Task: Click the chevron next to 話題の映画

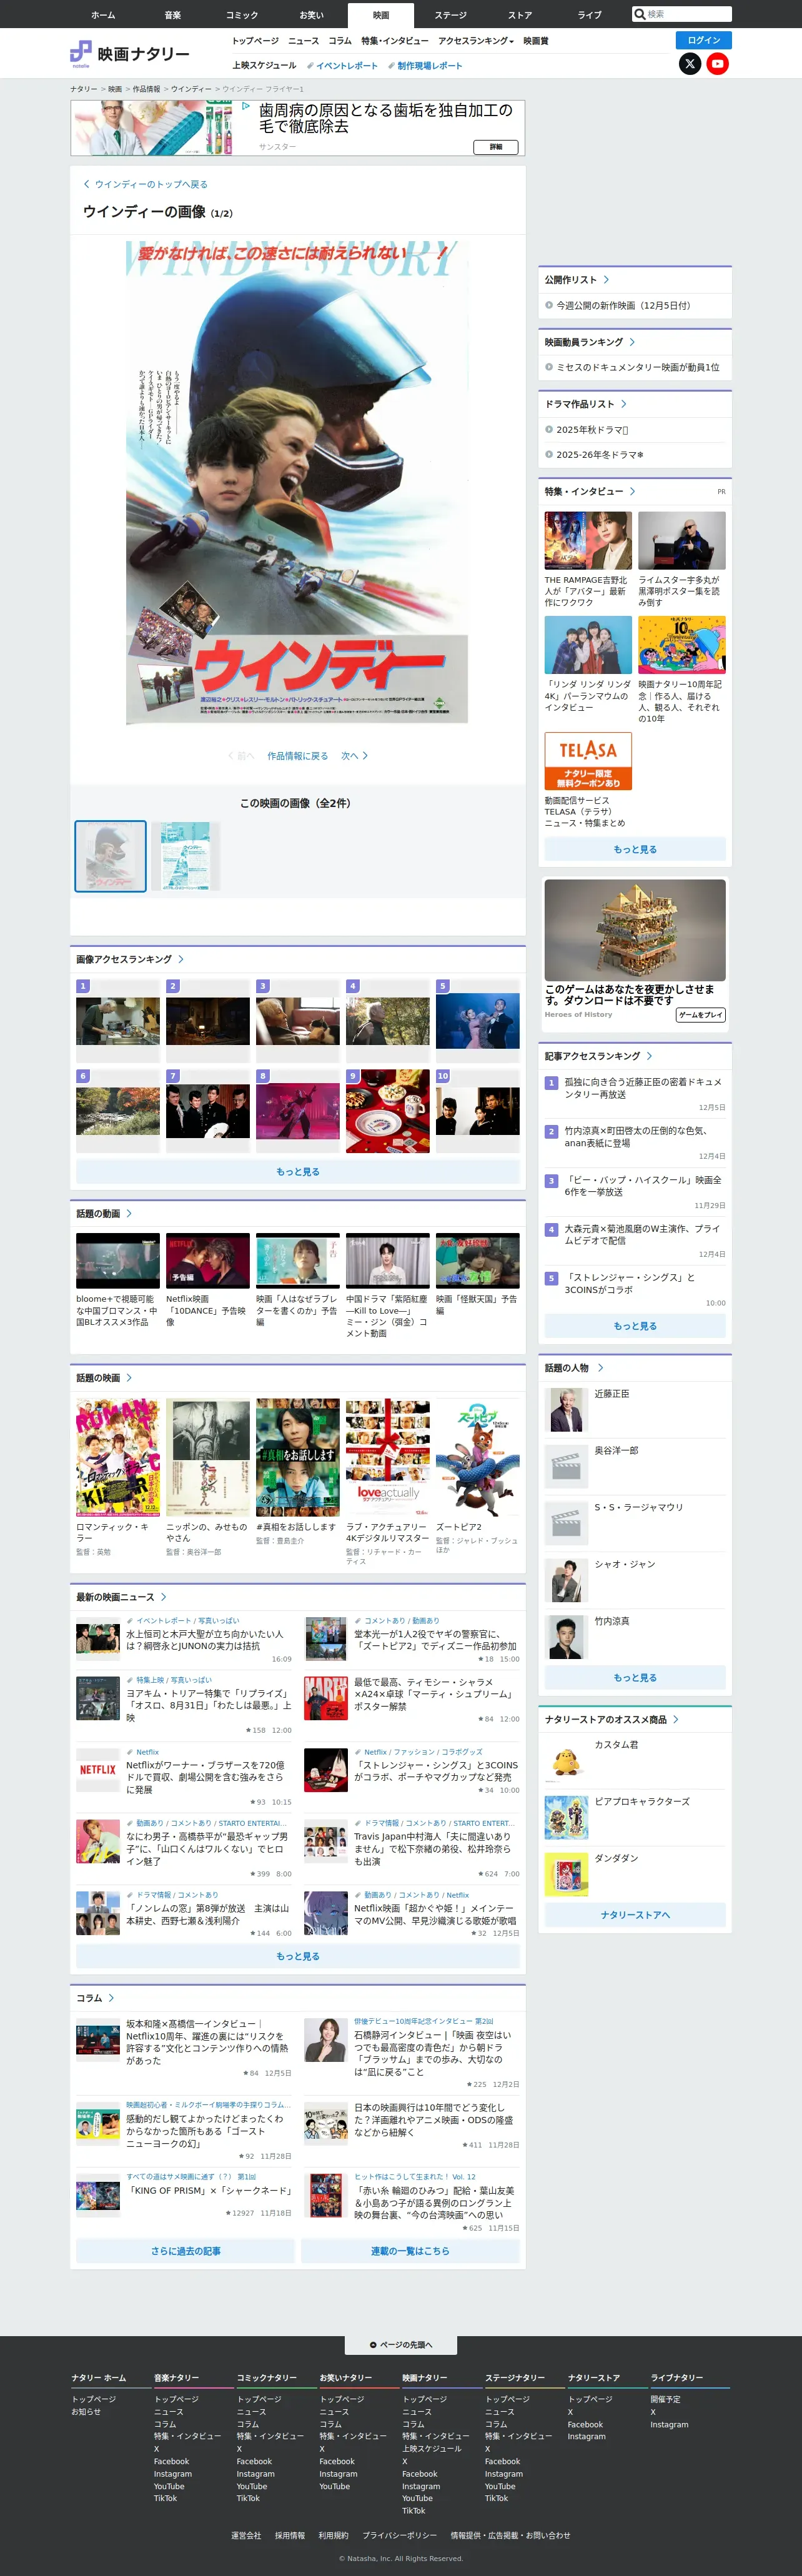Action: (129, 1378)
